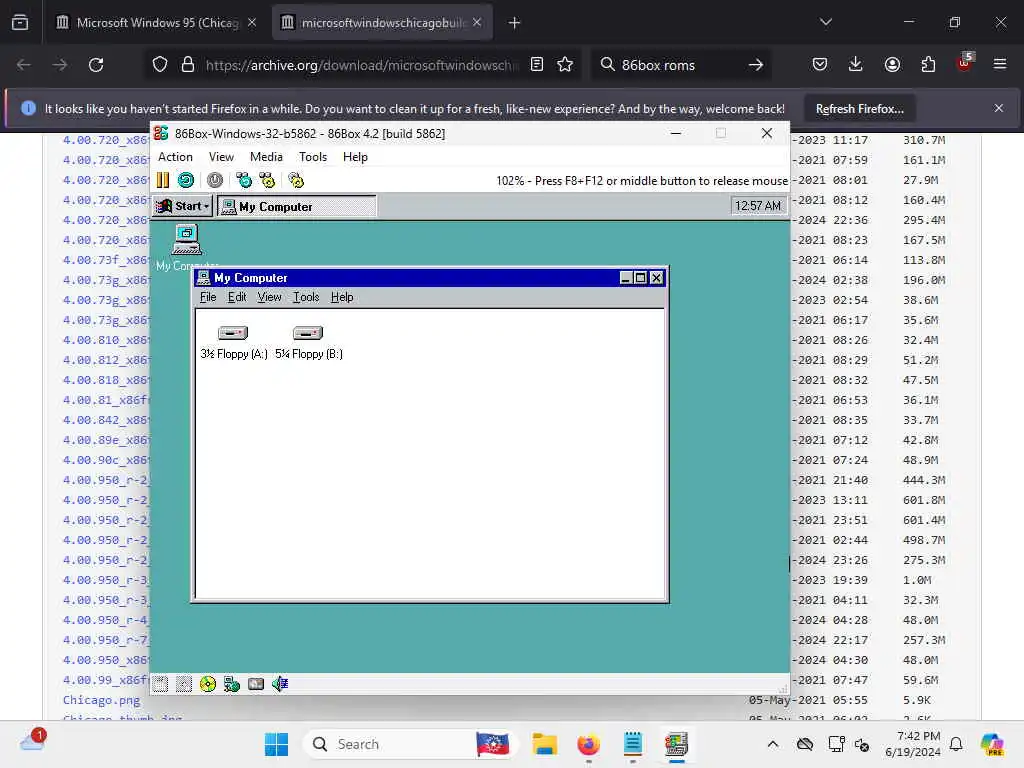Image resolution: width=1024 pixels, height=768 pixels.
Task: Click the 86box roms search field
Action: coord(679,65)
